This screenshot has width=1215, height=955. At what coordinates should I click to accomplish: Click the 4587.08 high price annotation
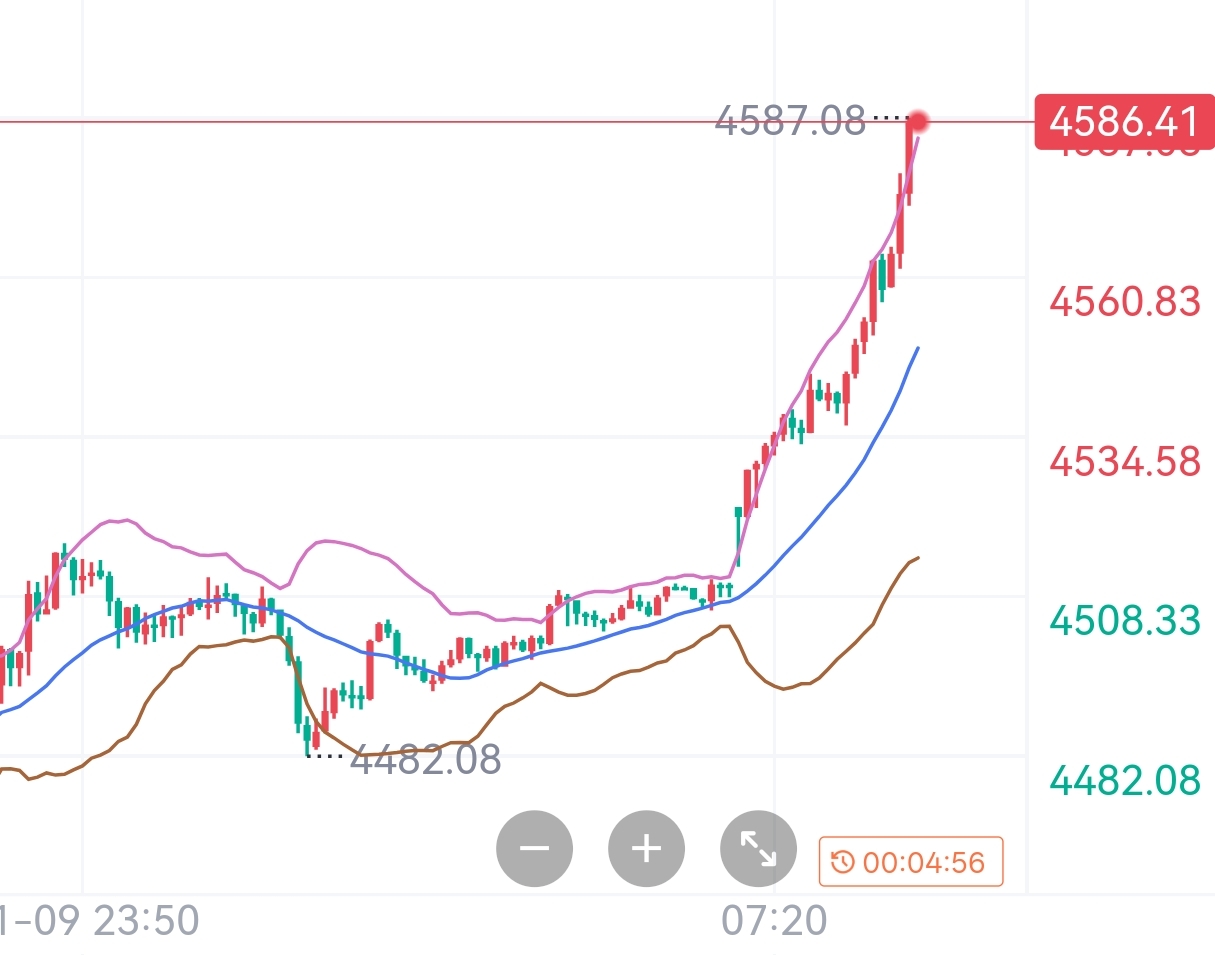coord(789,122)
